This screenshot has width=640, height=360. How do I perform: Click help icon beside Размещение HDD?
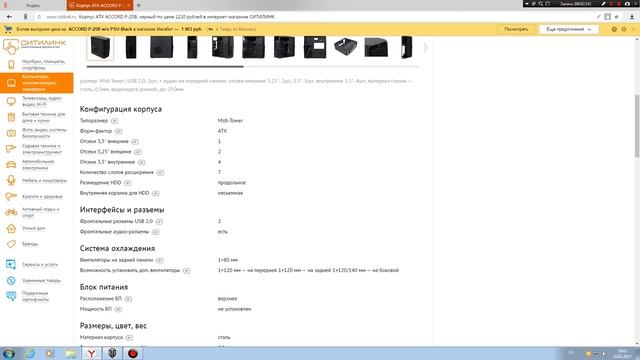[x=127, y=183]
